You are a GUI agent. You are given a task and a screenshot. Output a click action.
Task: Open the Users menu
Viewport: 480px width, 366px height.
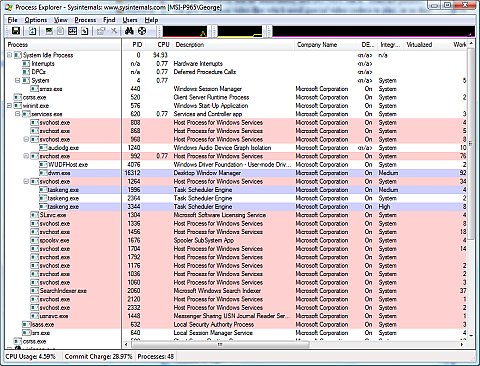pos(130,20)
